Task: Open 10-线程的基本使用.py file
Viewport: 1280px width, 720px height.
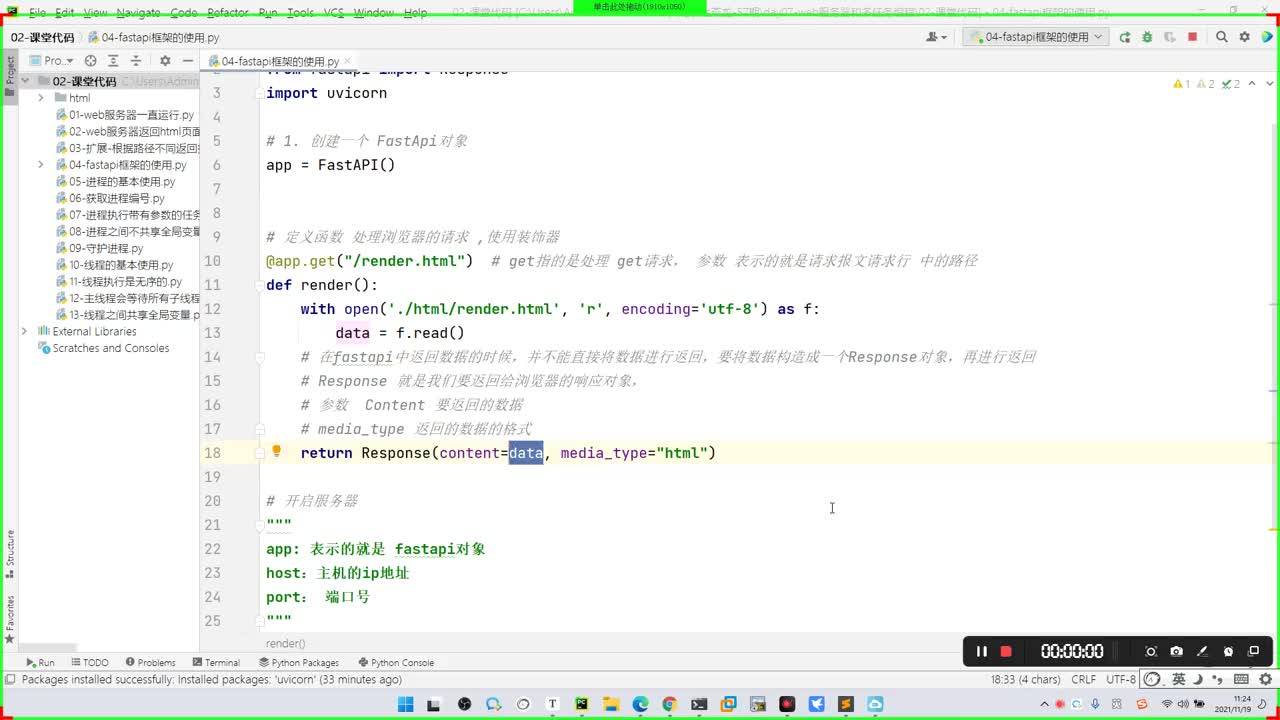Action: coord(114,265)
